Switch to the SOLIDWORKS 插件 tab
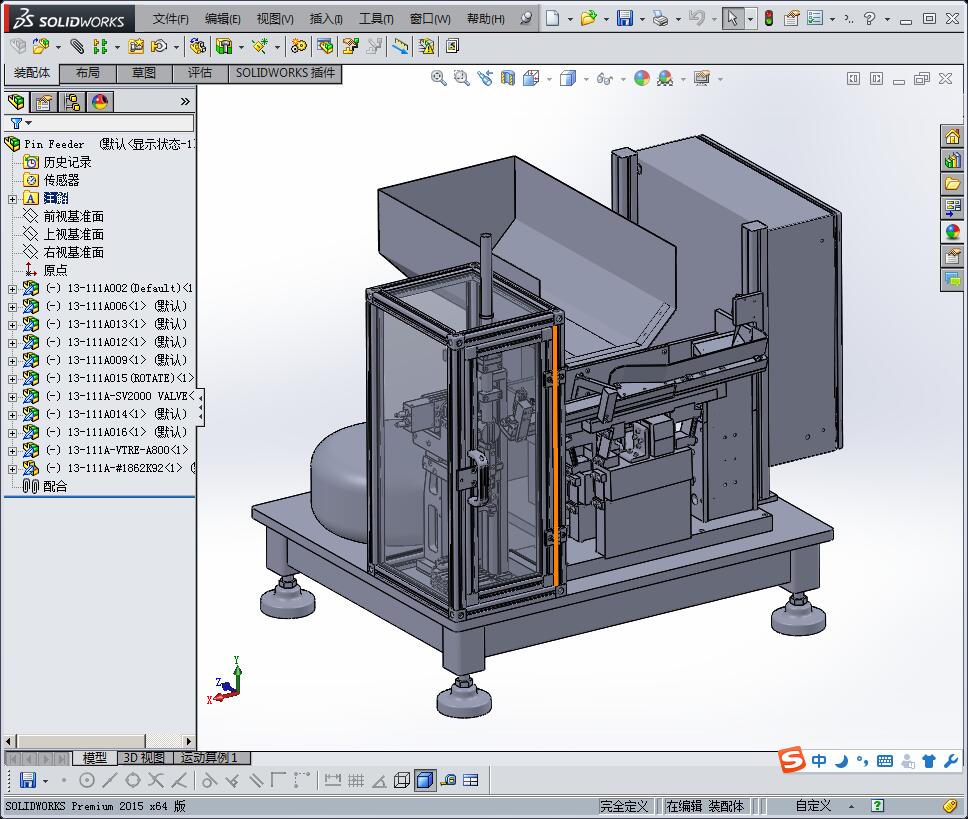 click(285, 73)
